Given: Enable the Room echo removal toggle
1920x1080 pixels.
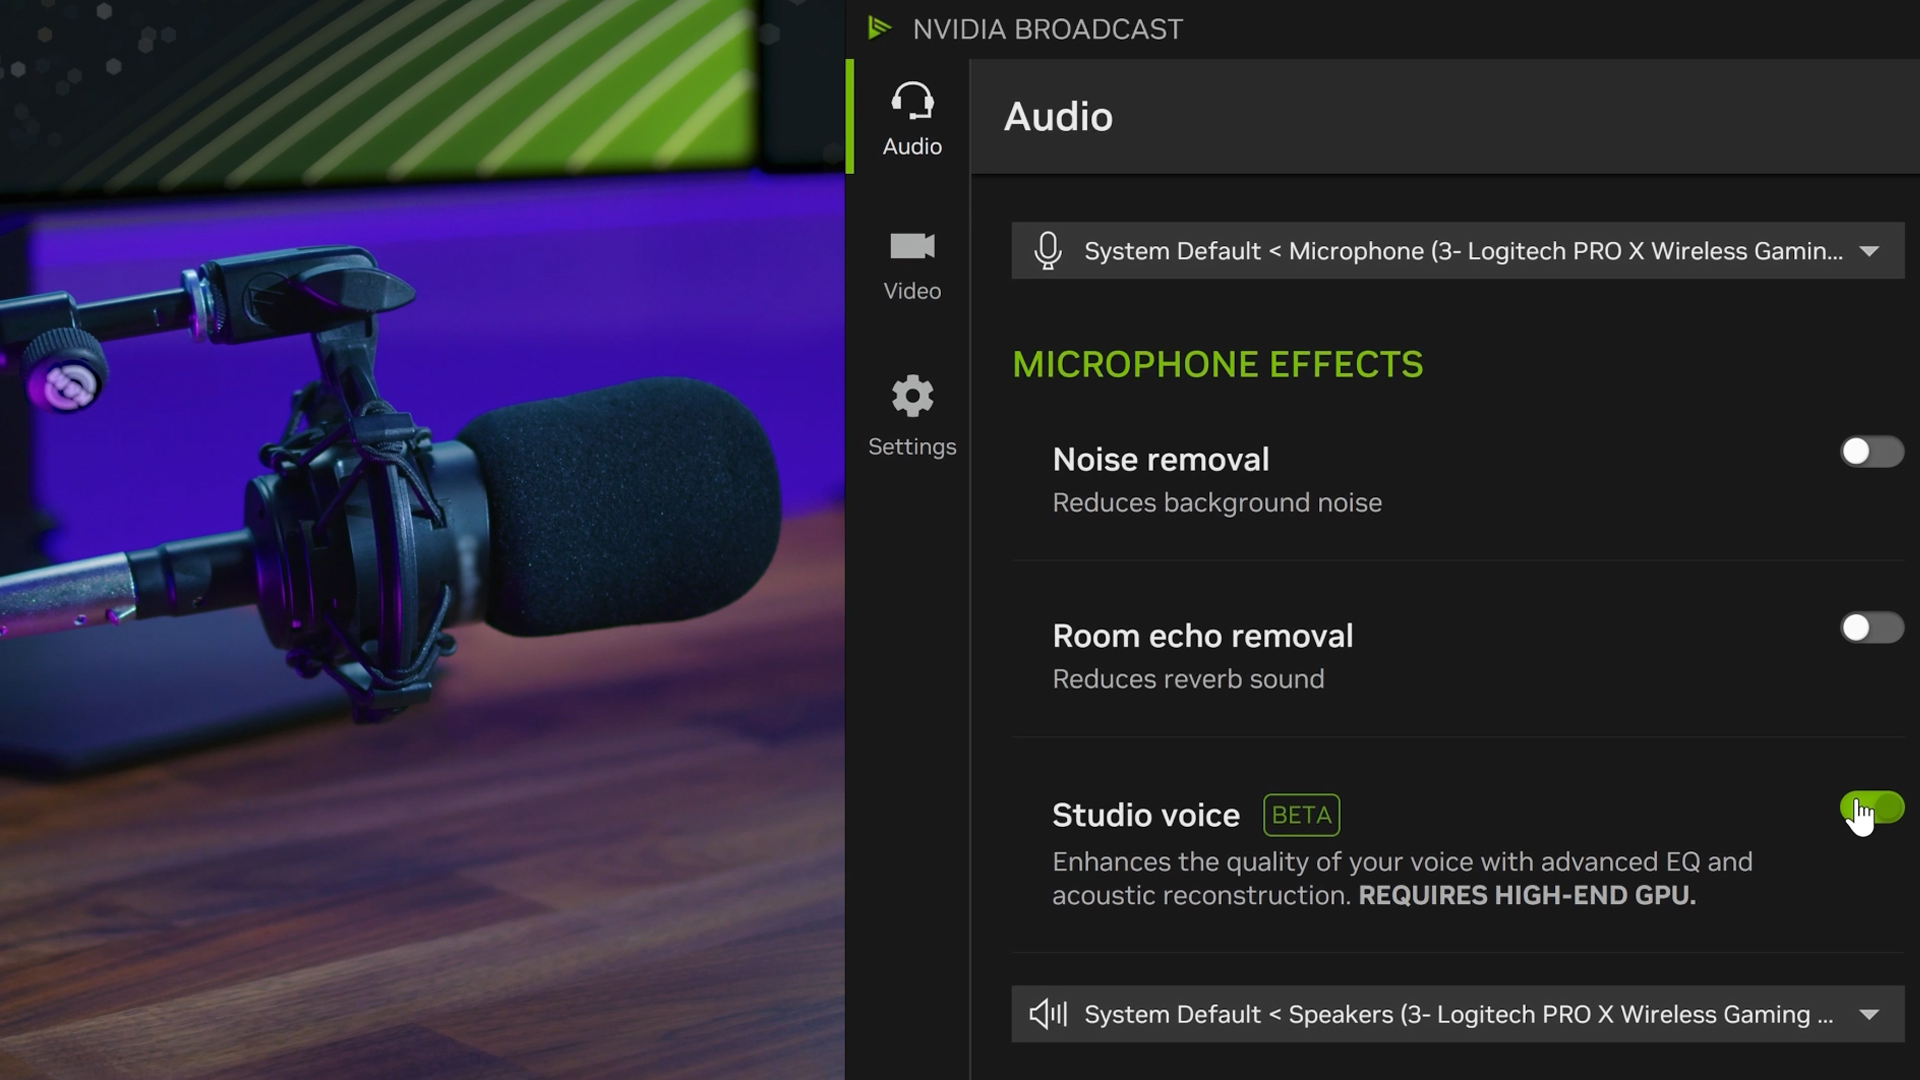Looking at the screenshot, I should 1871,628.
